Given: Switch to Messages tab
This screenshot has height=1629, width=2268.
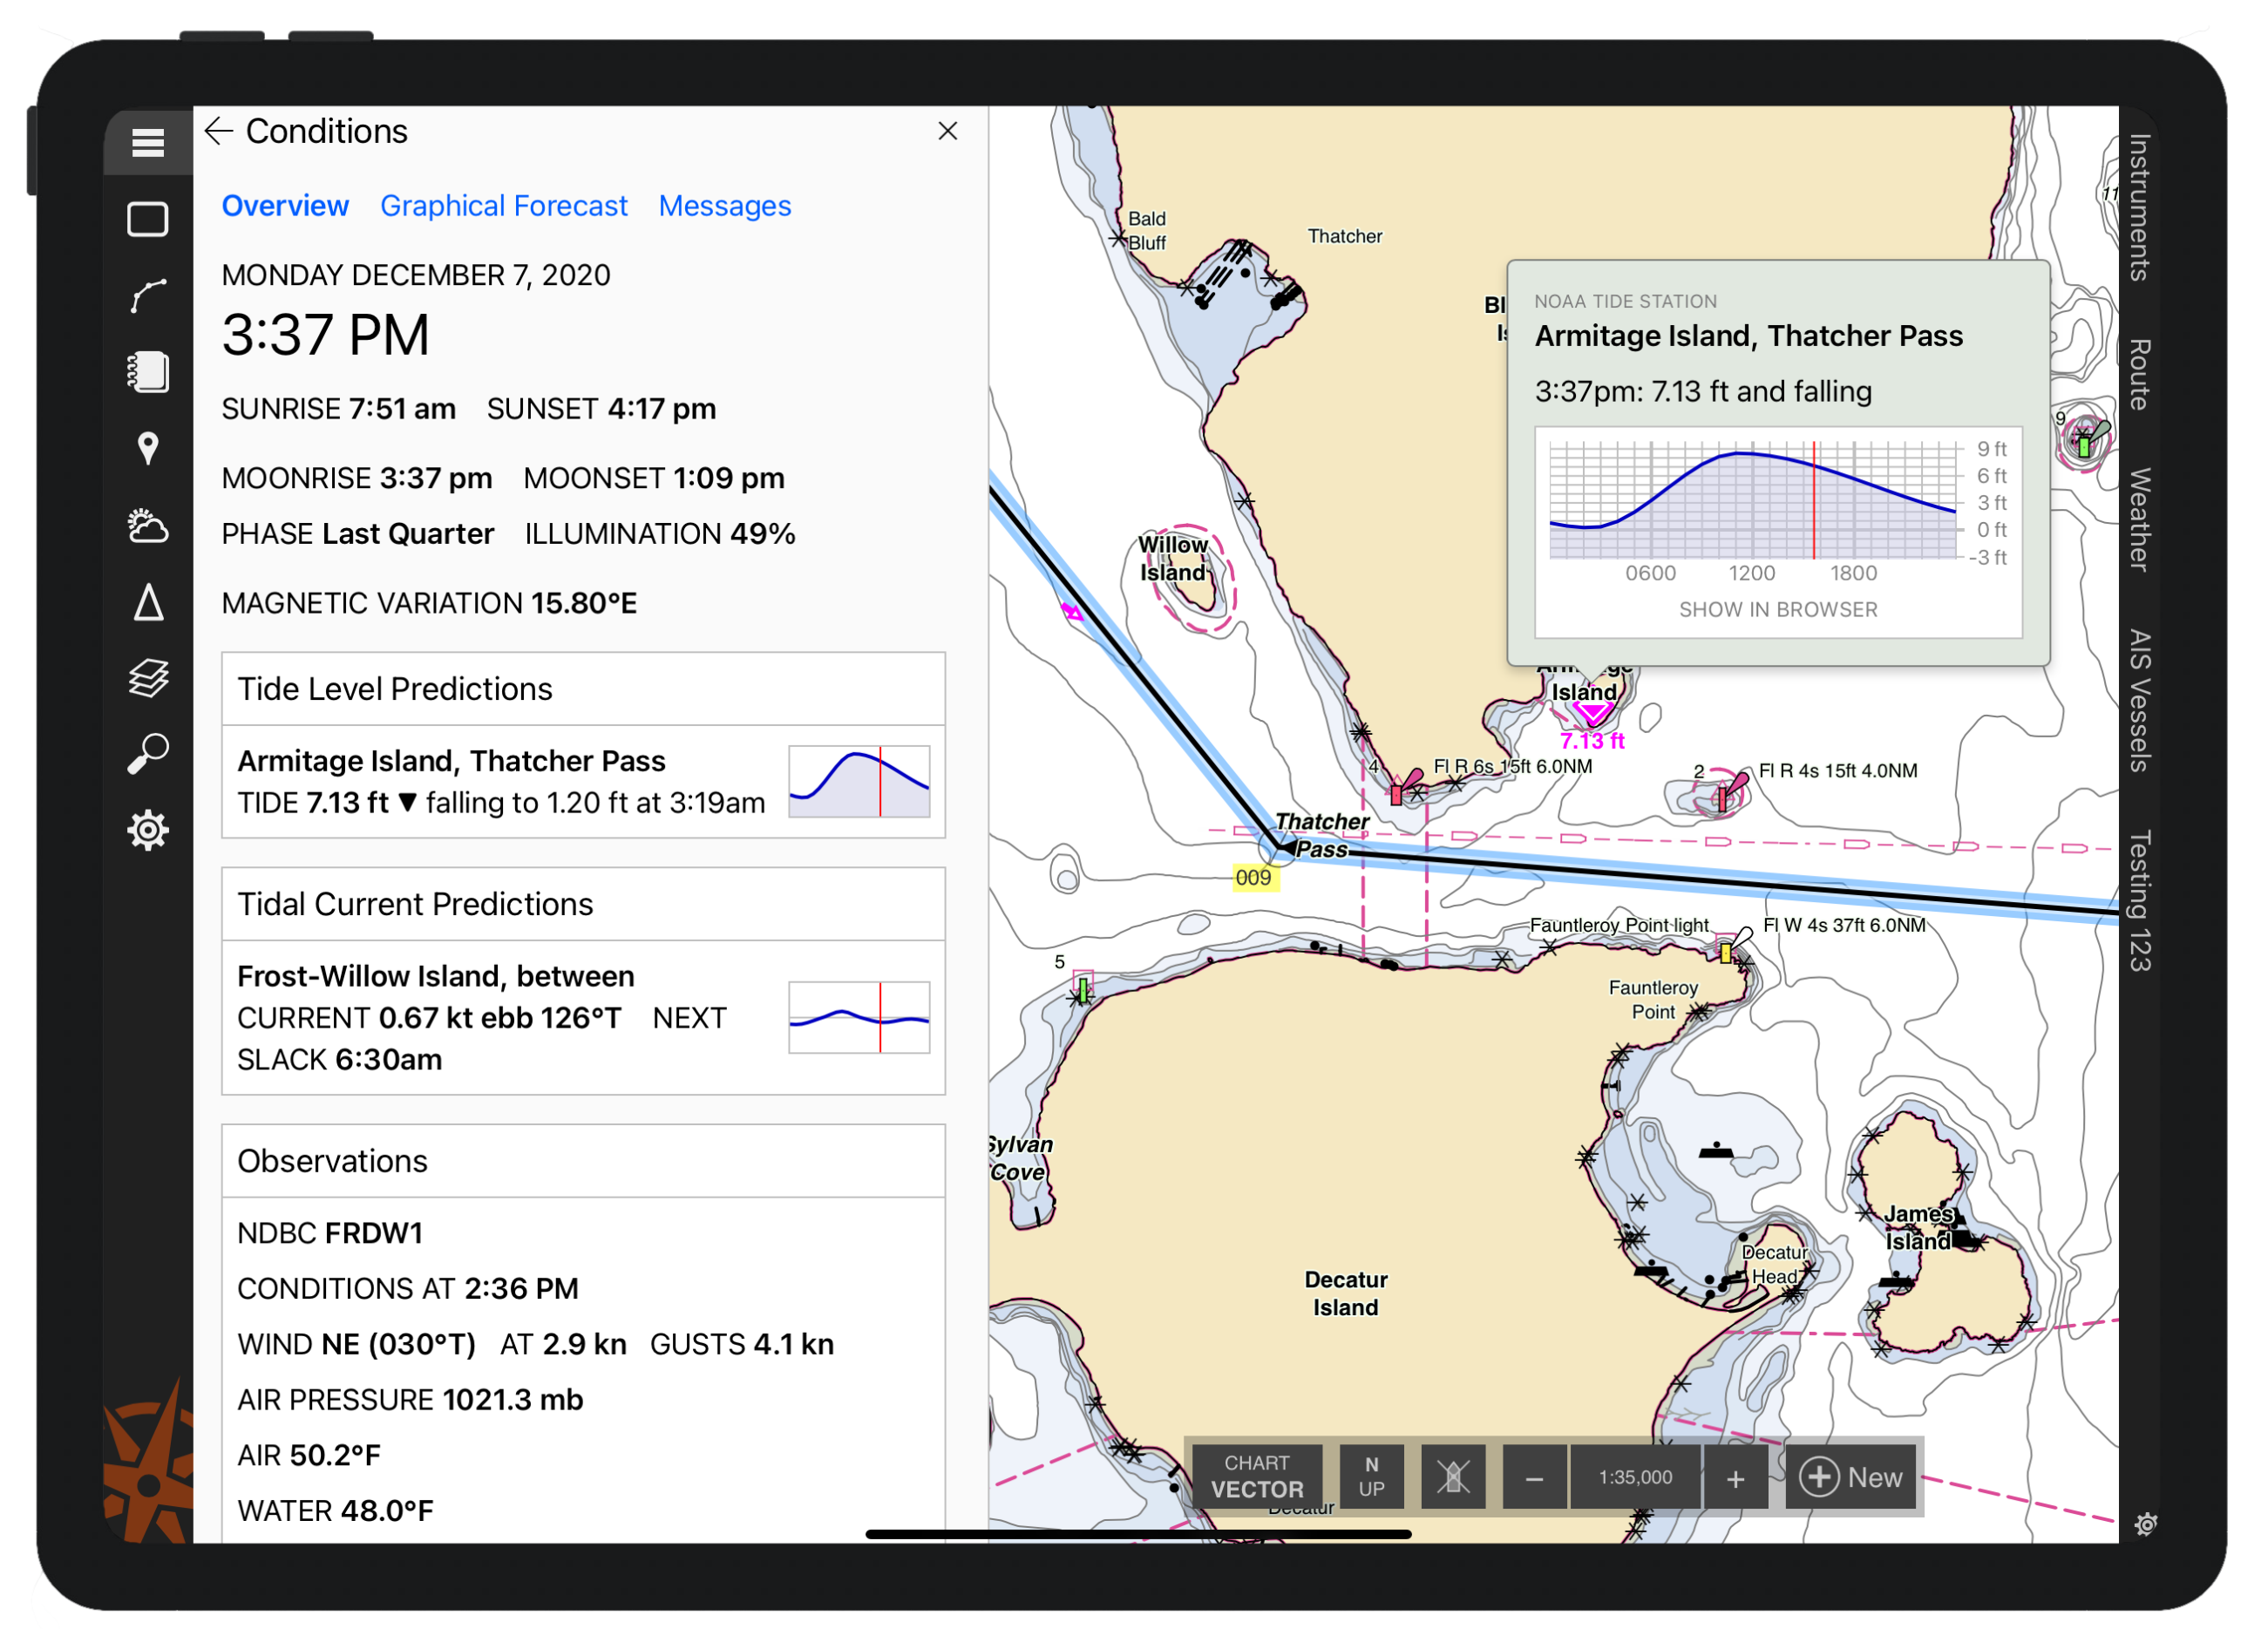Looking at the screenshot, I should coord(727,206).
